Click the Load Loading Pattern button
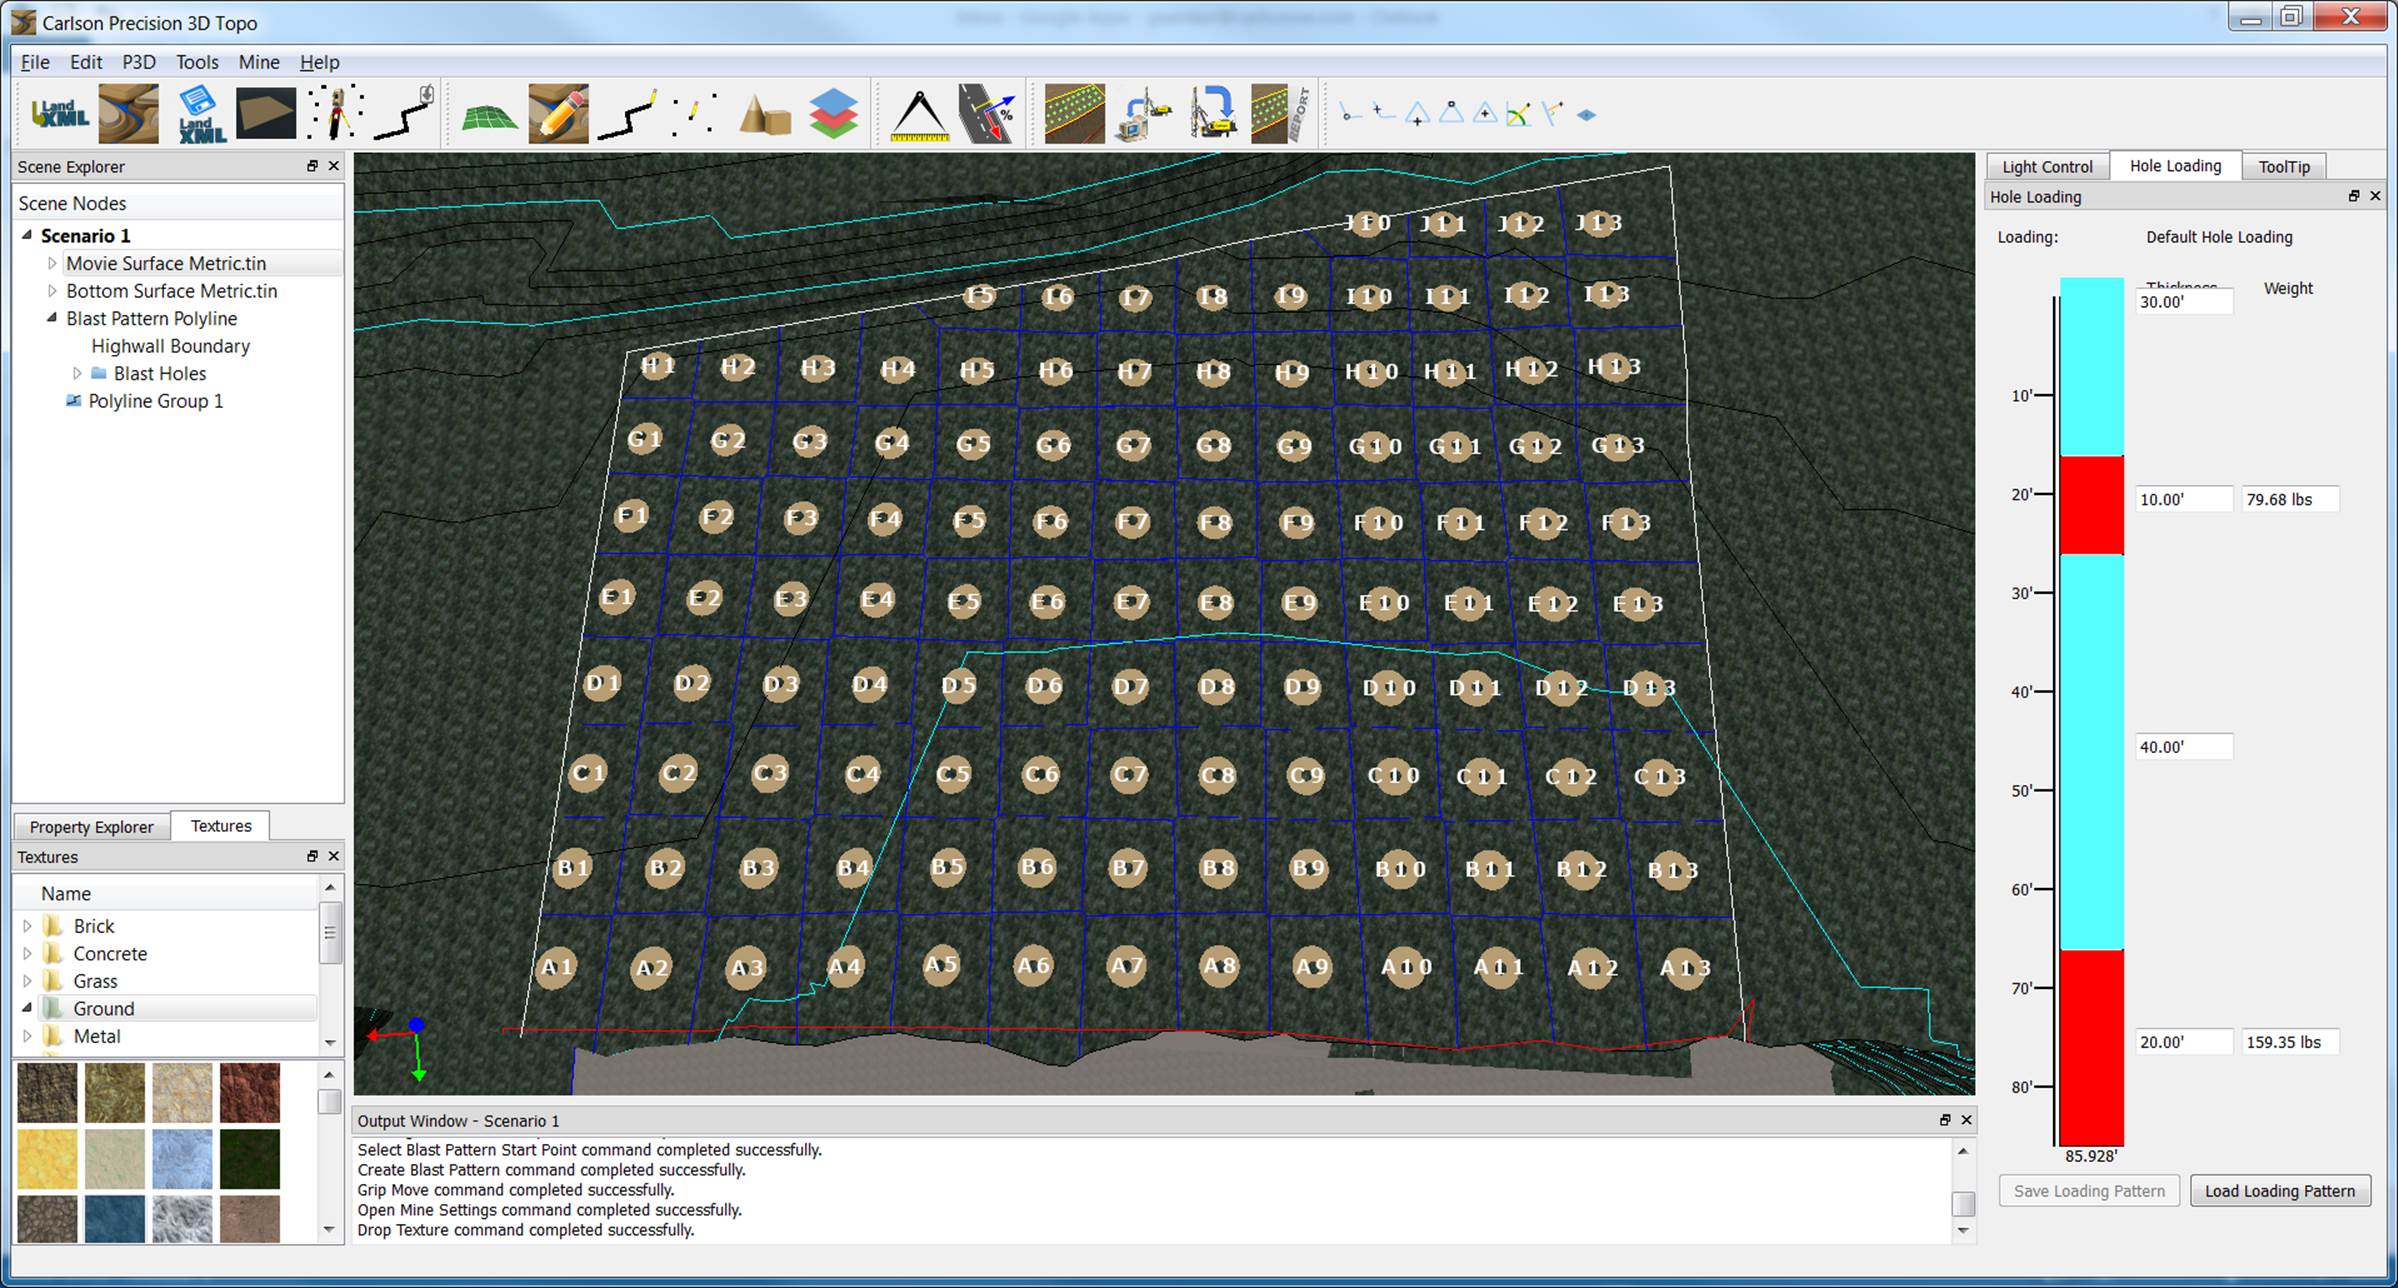Image resolution: width=2398 pixels, height=1288 pixels. 2280,1191
